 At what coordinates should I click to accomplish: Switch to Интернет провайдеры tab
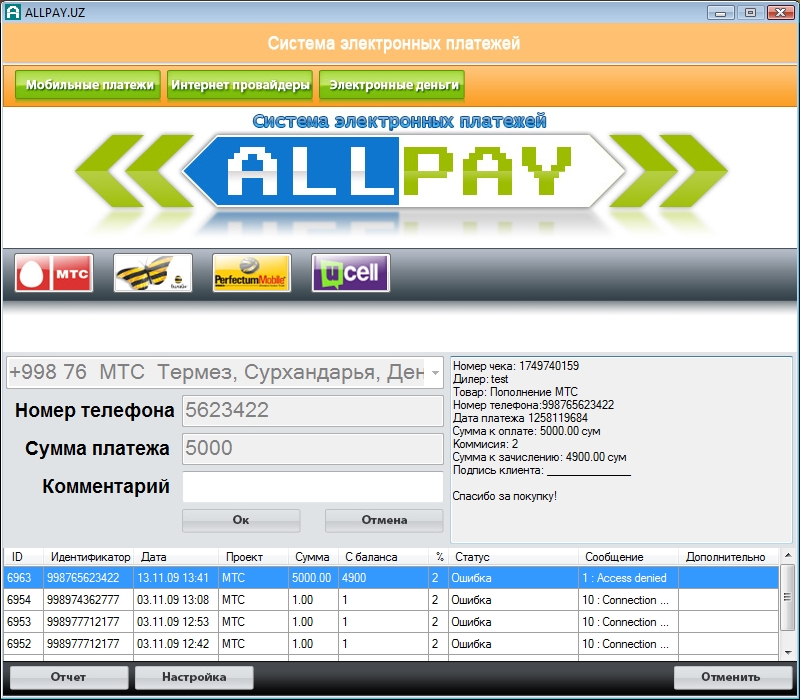240,85
